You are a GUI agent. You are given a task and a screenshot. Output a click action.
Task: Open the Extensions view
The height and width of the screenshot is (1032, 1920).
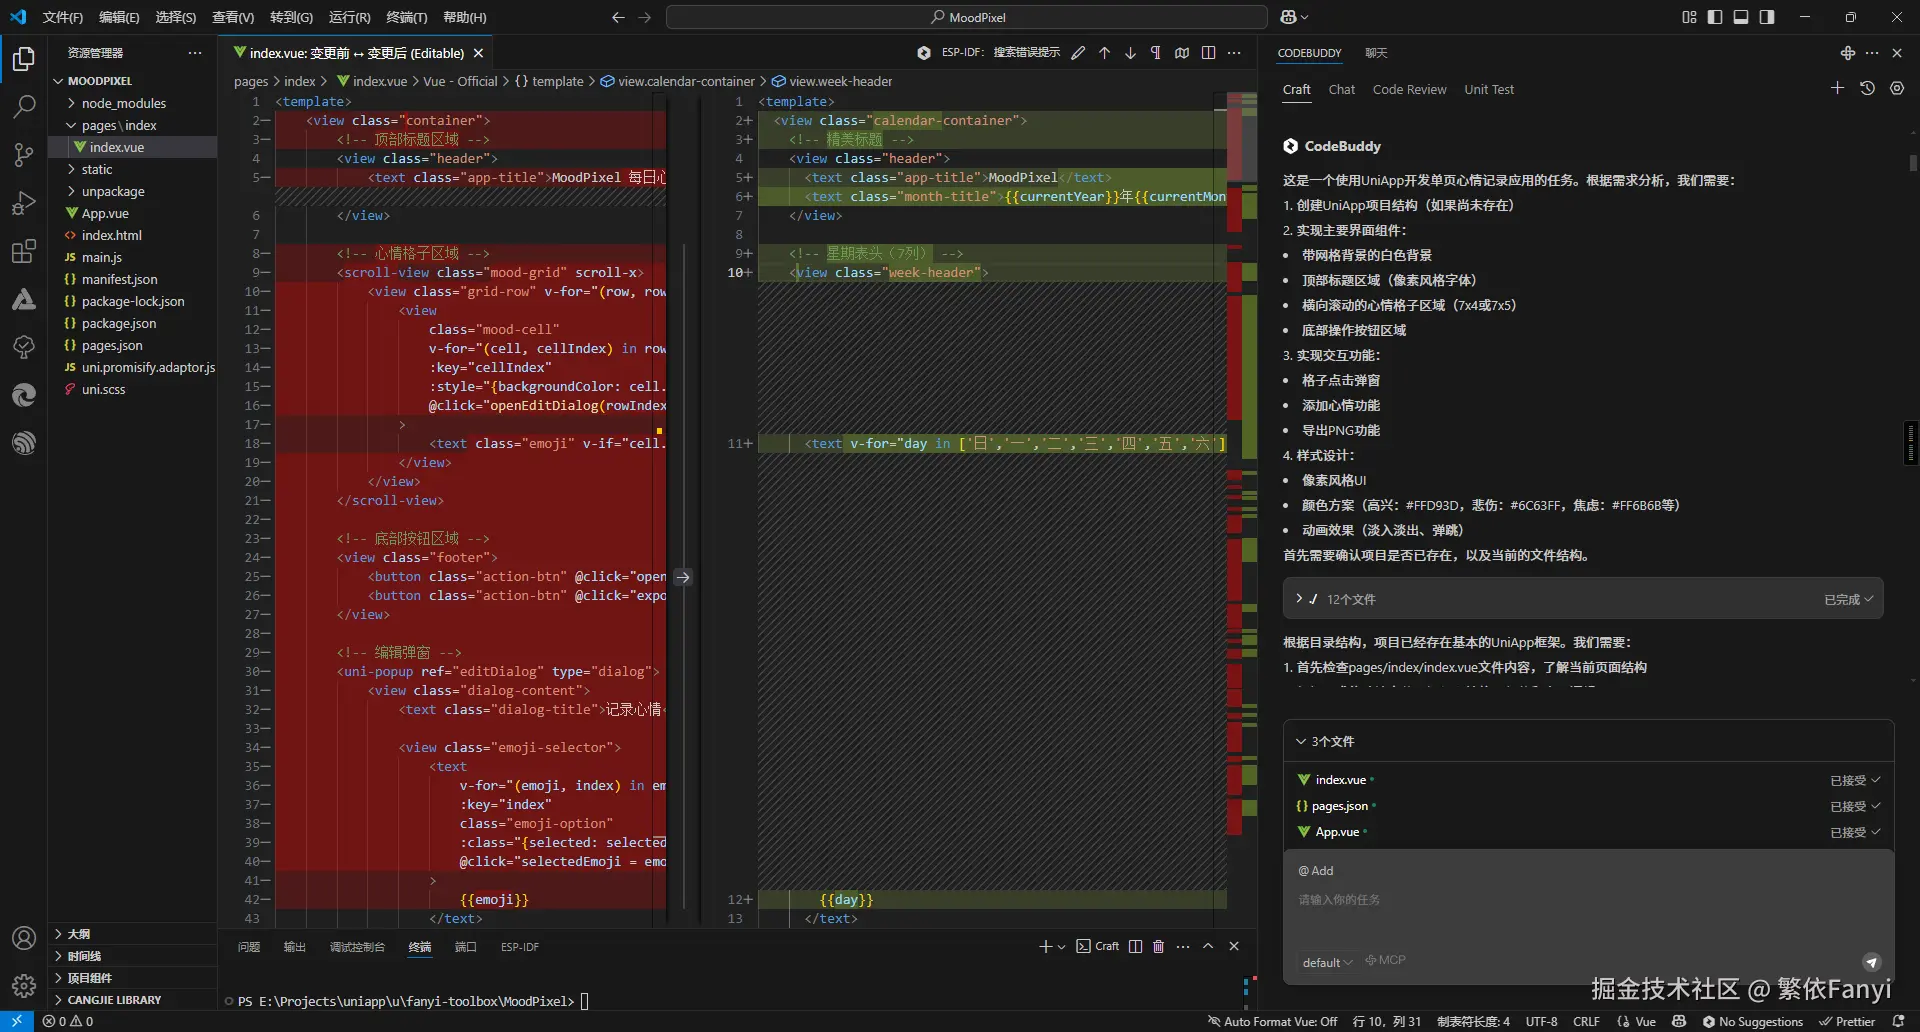click(x=24, y=251)
